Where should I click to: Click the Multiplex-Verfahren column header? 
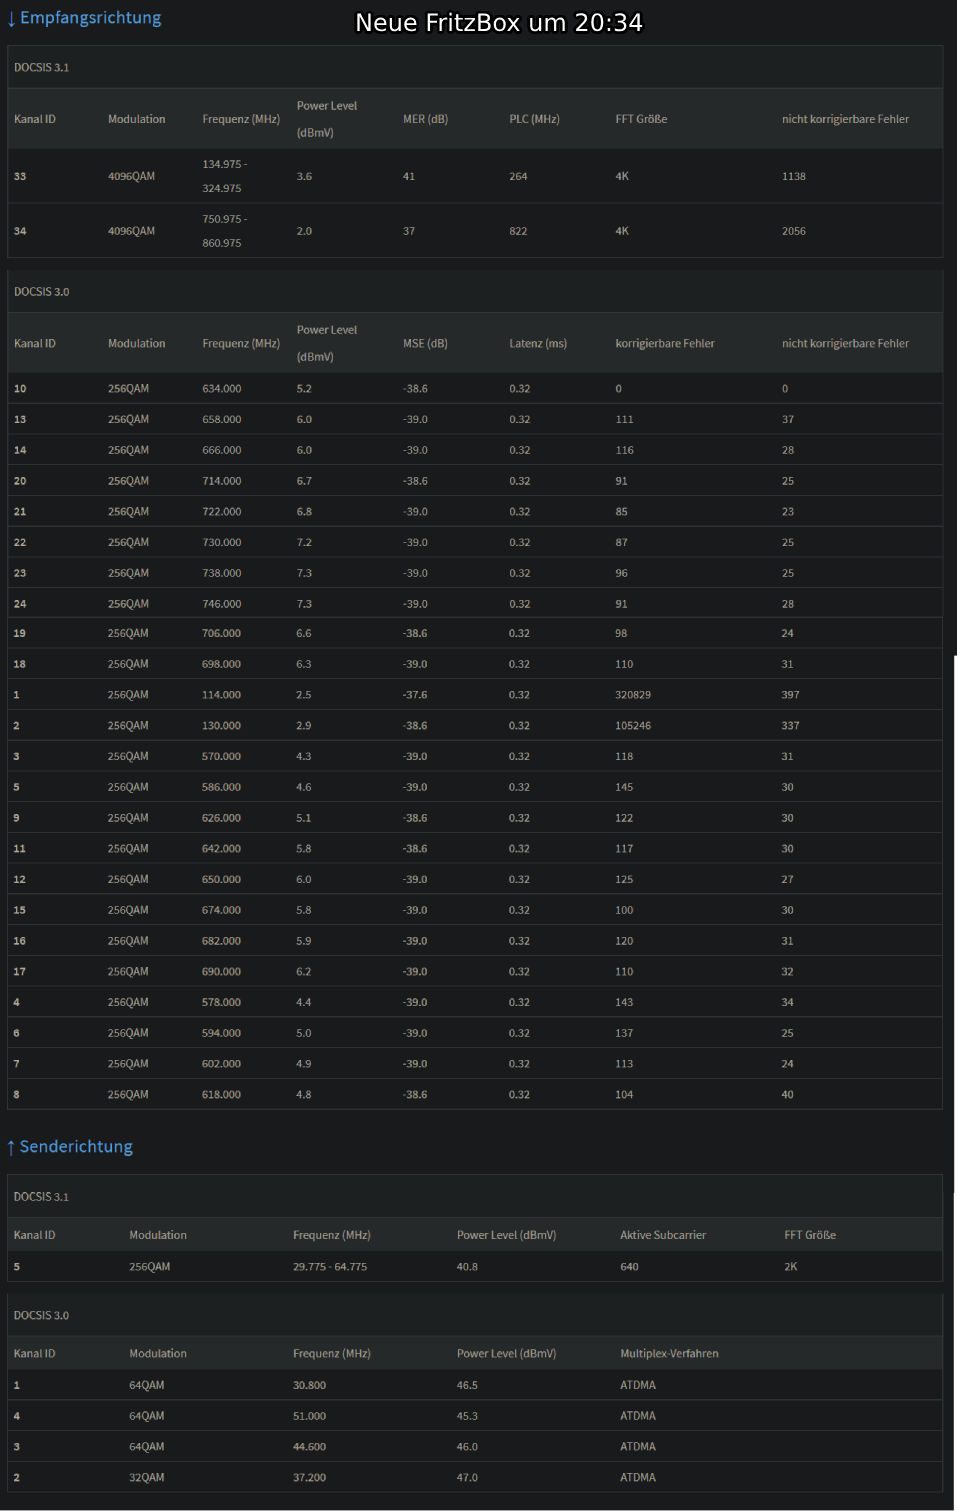pyautogui.click(x=669, y=1354)
